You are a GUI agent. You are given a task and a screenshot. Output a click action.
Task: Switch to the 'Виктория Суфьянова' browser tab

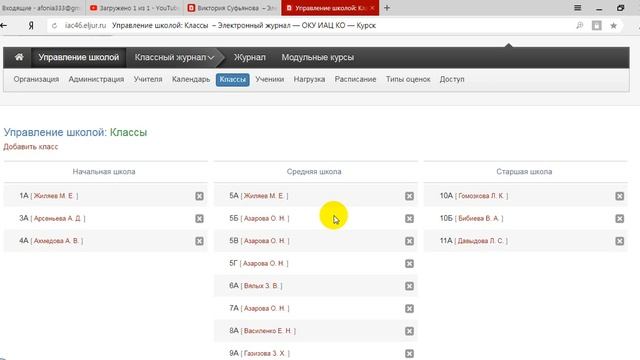232,8
